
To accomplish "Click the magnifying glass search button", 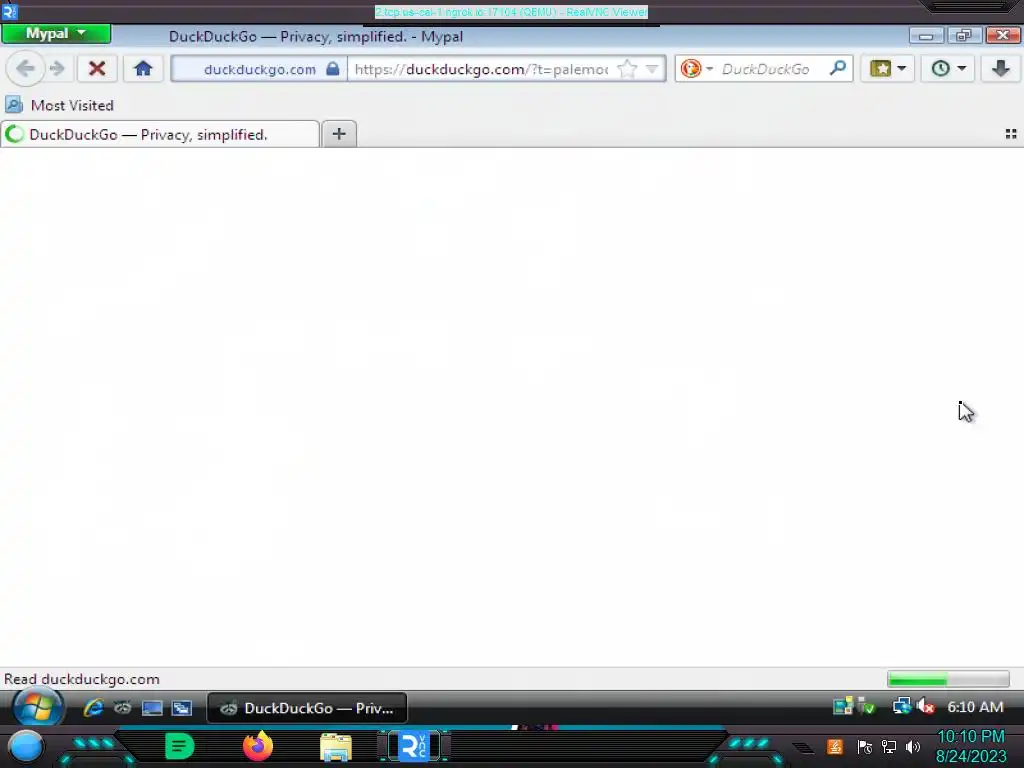I will pyautogui.click(x=838, y=68).
